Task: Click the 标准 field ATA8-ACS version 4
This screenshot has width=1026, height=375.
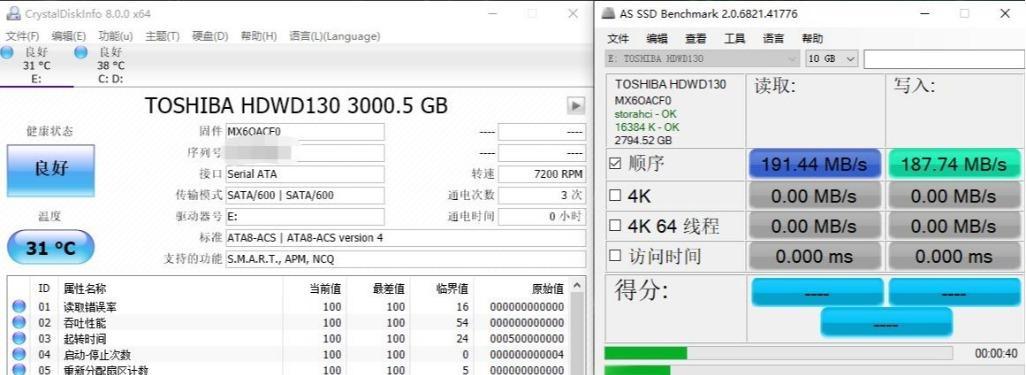Action: (x=405, y=238)
